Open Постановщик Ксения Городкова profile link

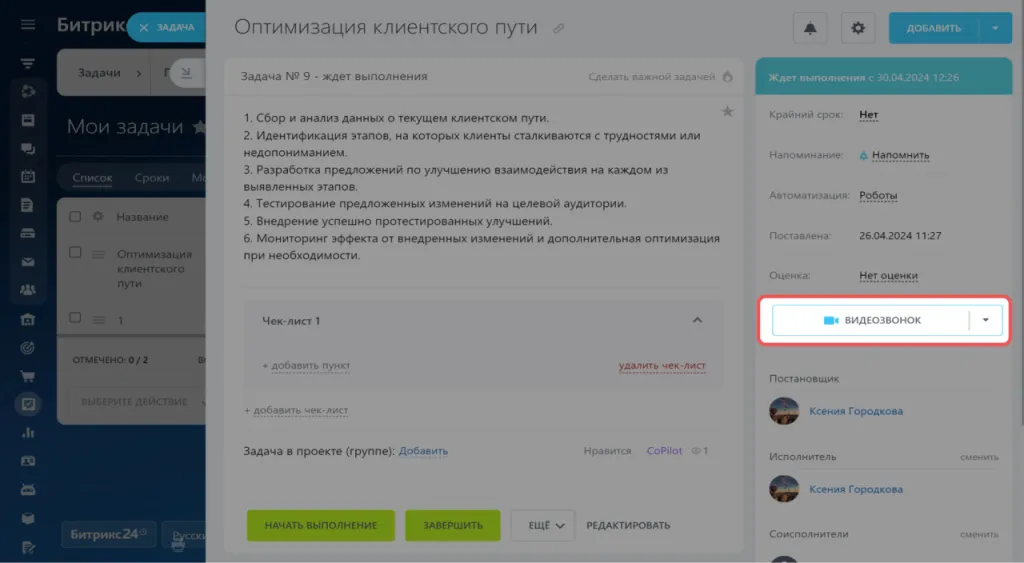coord(856,411)
